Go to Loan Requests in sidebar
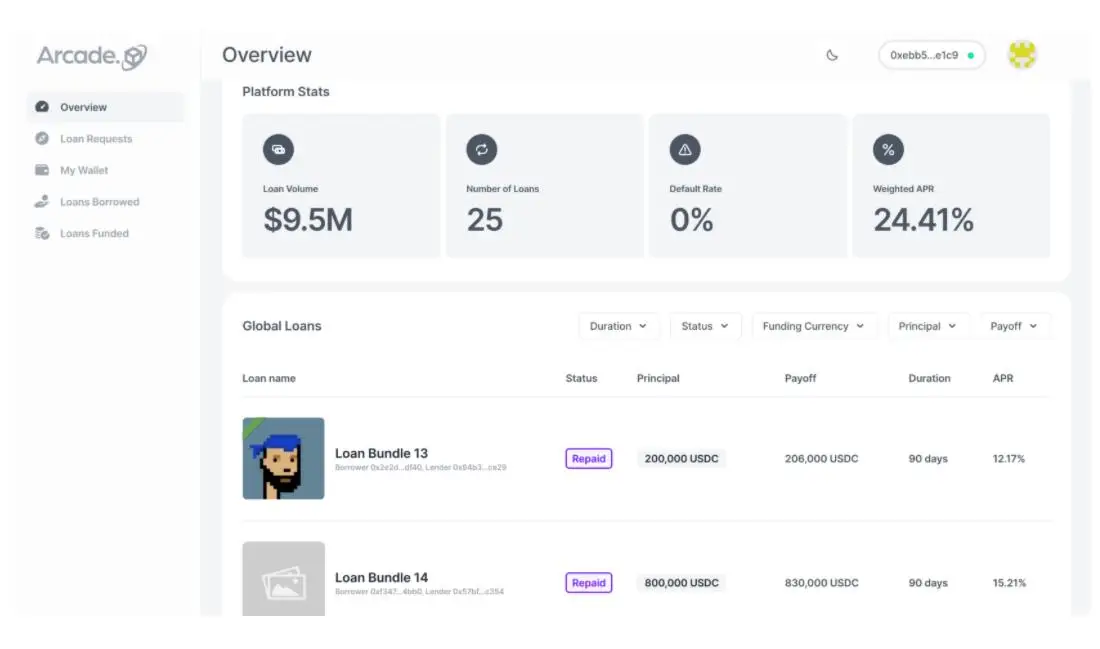The width and height of the screenshot is (1100, 649). click(95, 139)
